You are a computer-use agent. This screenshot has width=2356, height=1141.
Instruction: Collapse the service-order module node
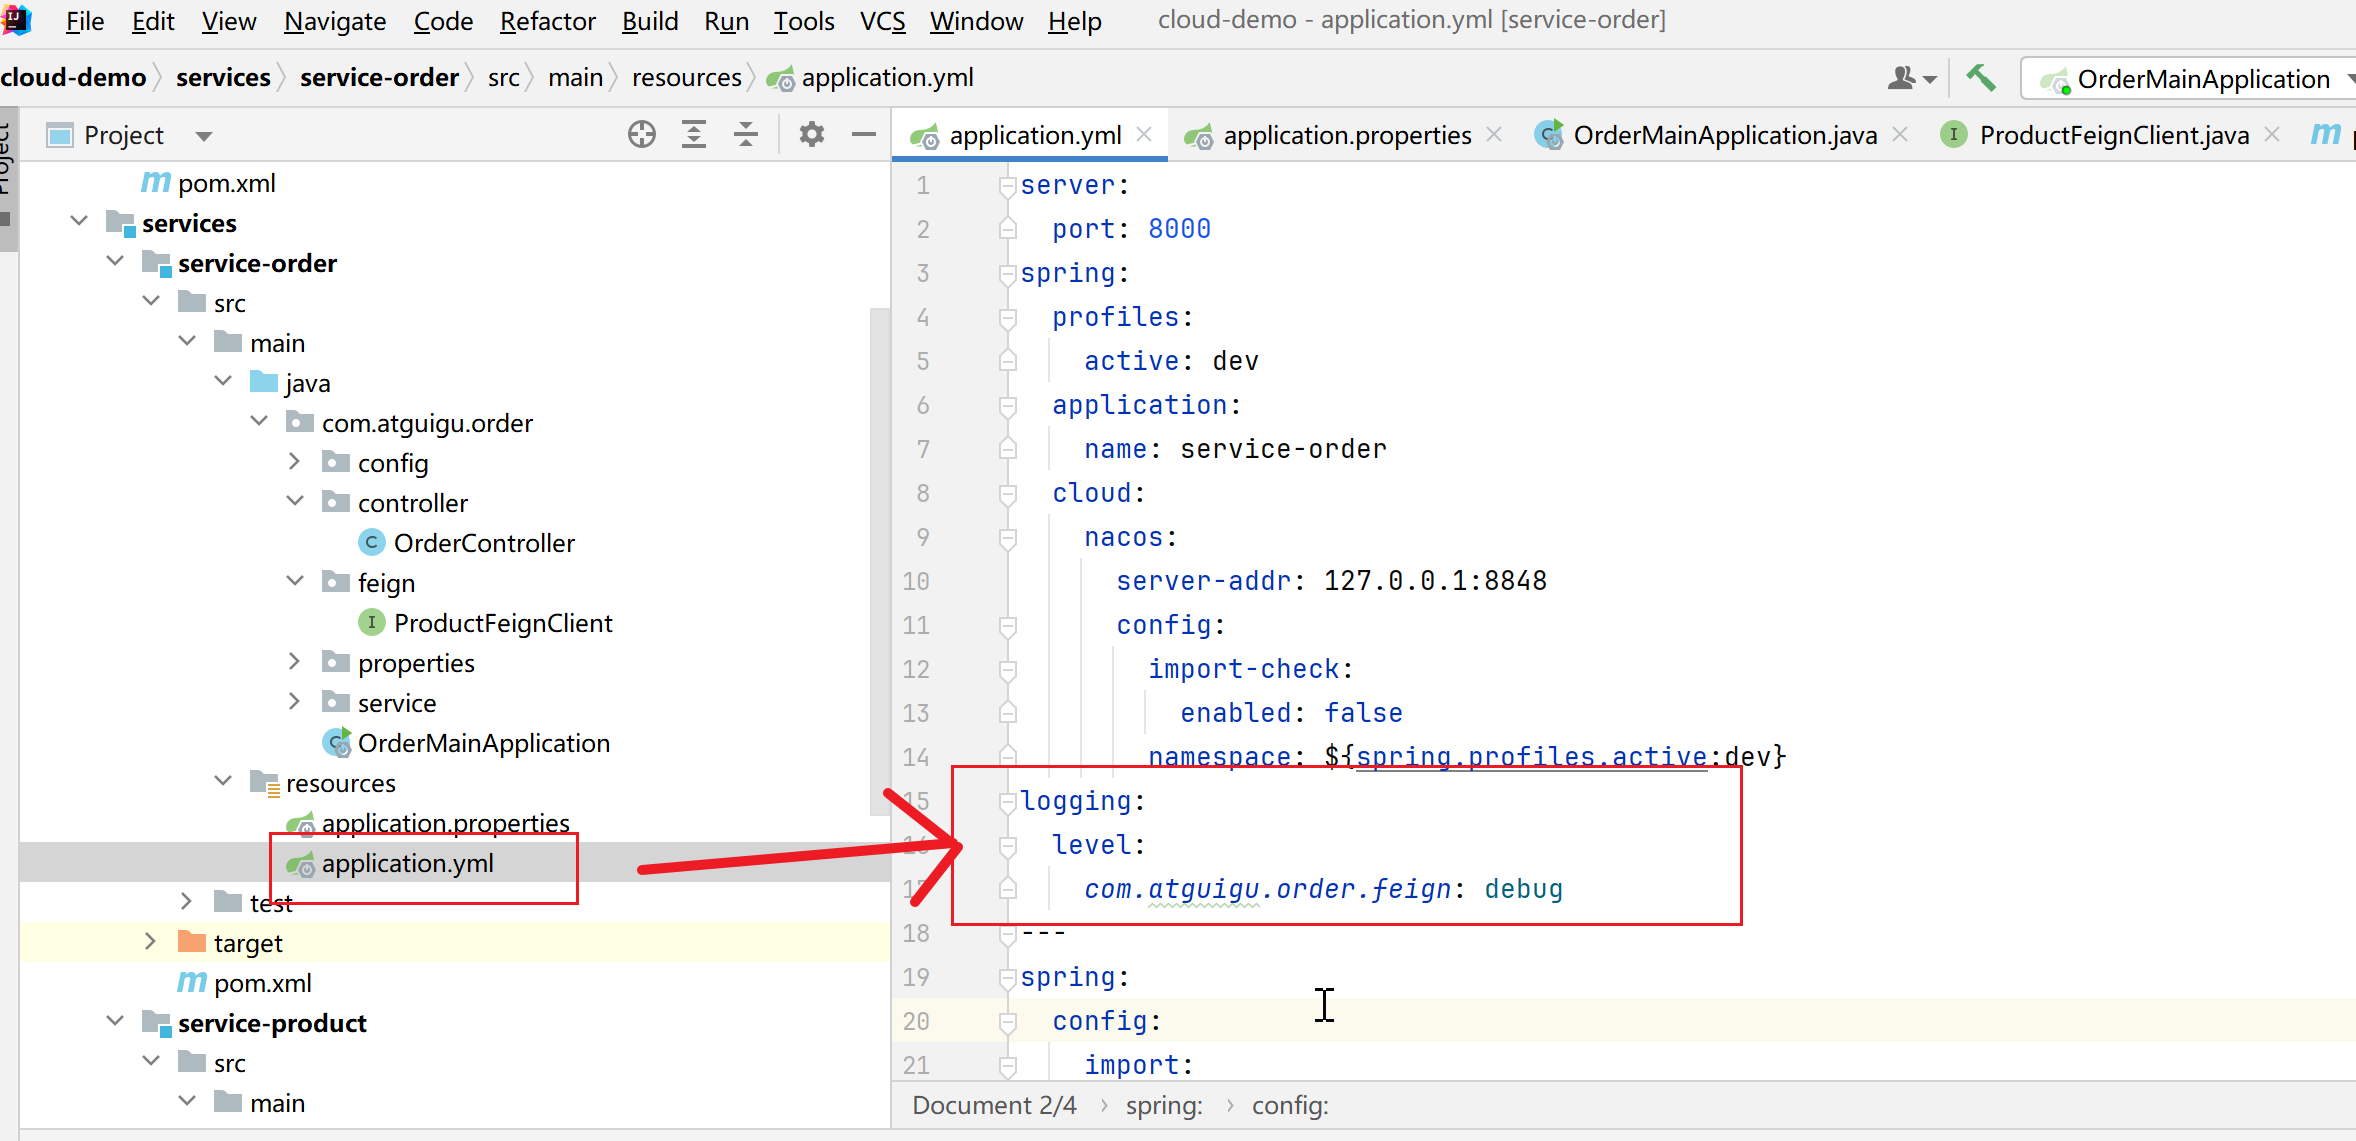click(x=115, y=262)
